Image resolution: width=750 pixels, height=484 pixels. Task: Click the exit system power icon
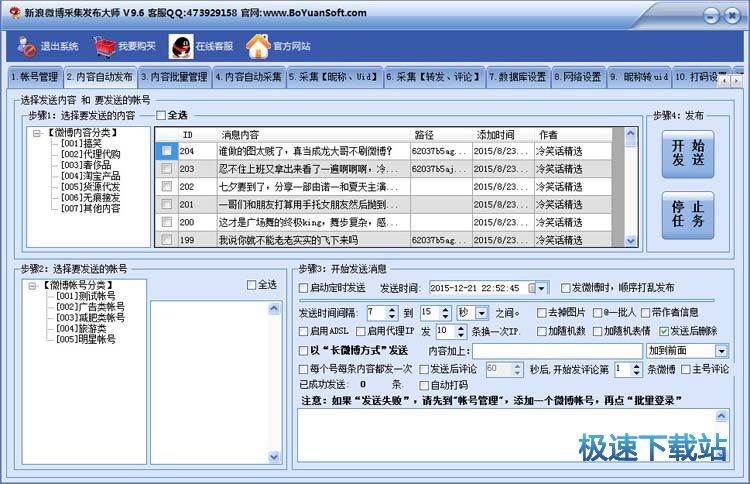coord(27,46)
